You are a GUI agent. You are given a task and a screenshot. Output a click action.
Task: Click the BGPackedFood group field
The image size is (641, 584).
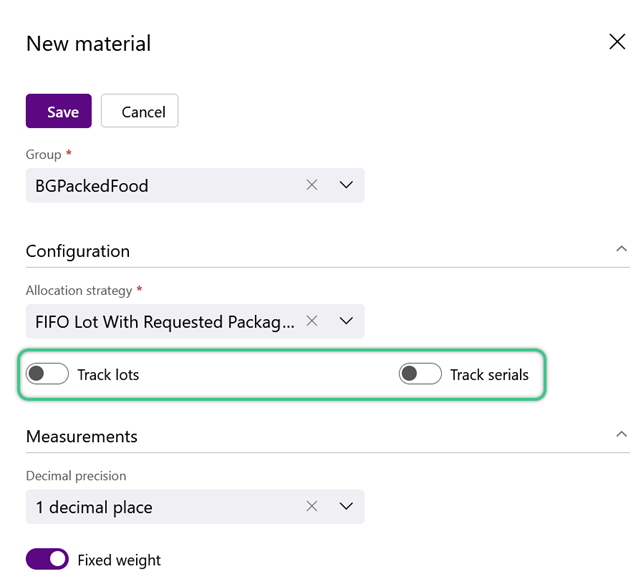pos(195,185)
